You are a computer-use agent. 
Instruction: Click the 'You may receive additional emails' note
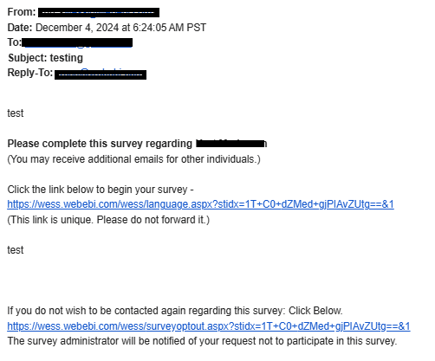pos(134,159)
